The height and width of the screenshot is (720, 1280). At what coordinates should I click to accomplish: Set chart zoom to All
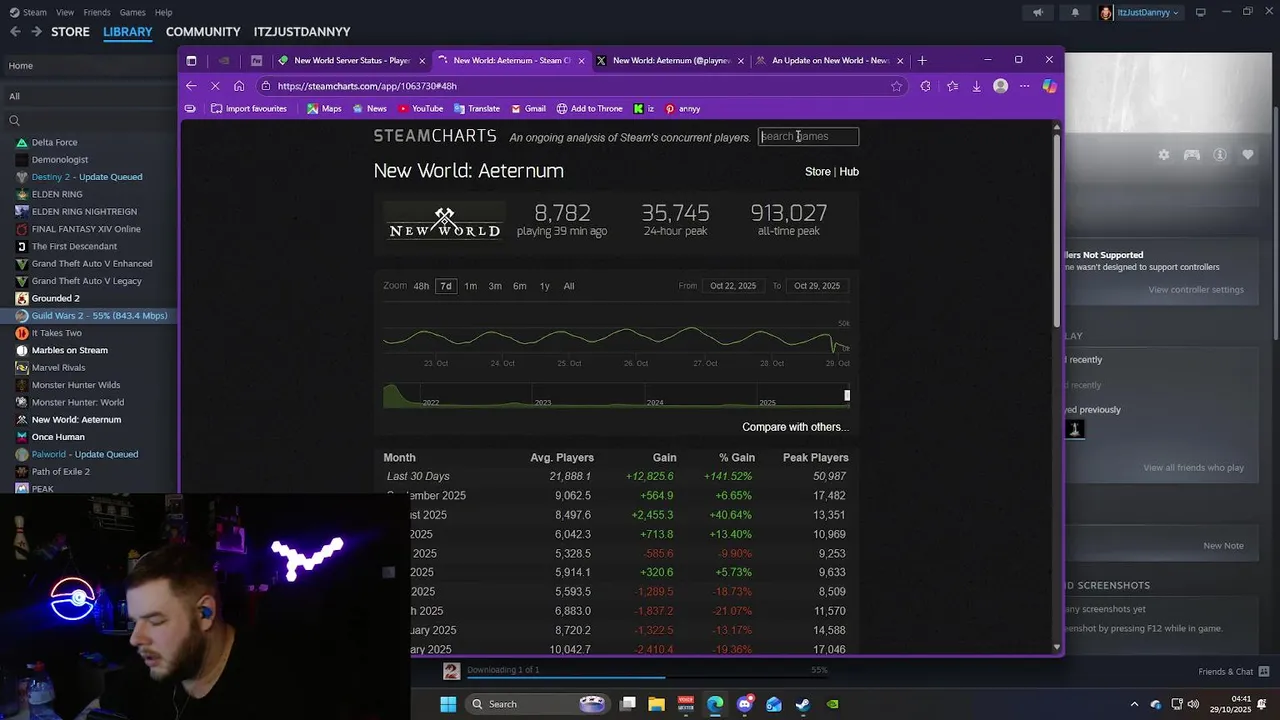(568, 286)
